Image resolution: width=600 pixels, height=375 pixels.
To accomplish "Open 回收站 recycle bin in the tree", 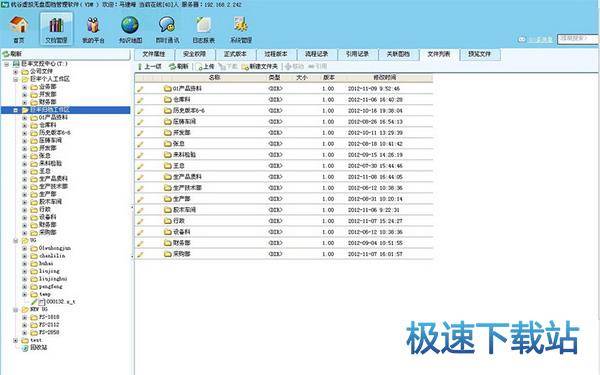I will (x=34, y=348).
